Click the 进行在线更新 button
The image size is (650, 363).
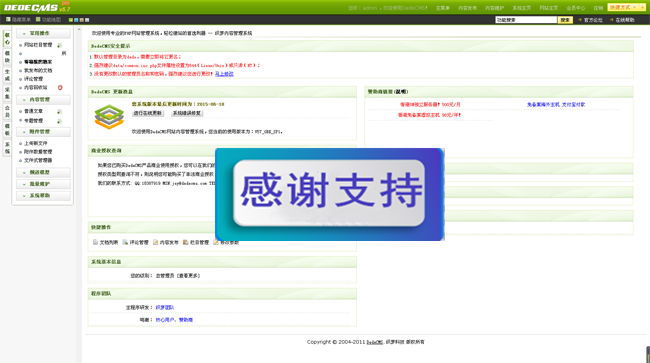[148, 113]
